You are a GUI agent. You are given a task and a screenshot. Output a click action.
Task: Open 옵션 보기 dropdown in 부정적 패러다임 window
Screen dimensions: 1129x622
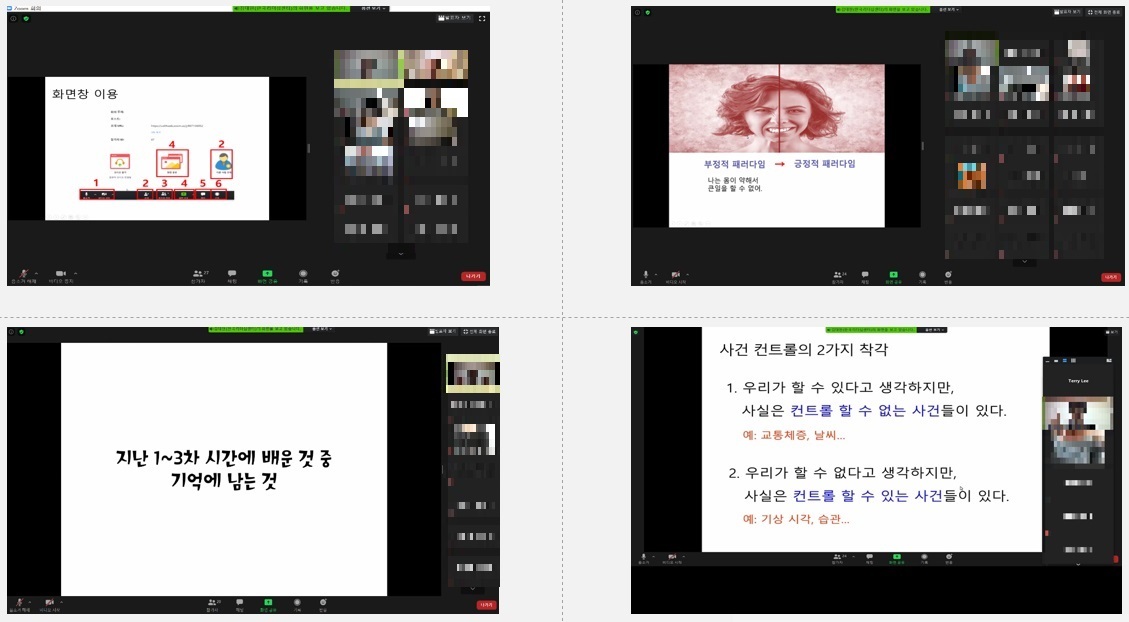[x=948, y=9]
